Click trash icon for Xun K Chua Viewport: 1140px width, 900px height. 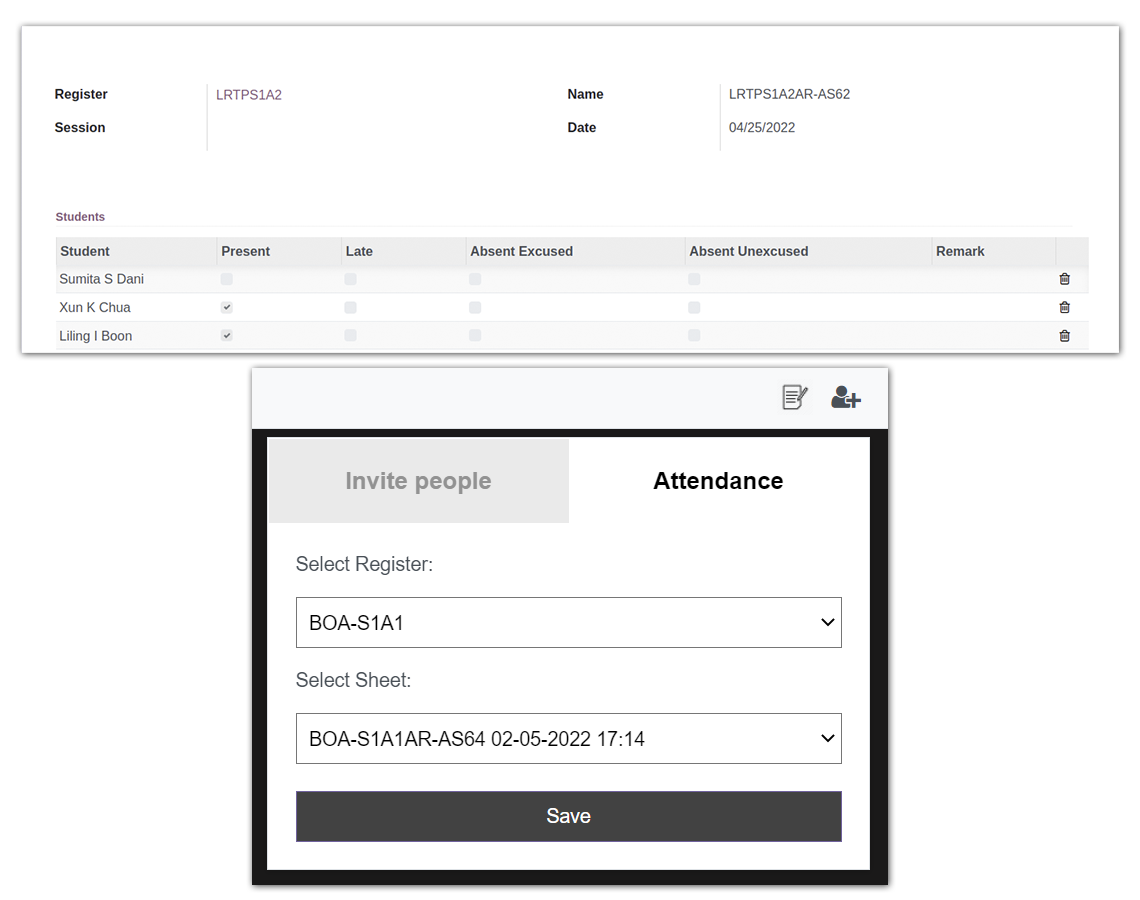tap(1064, 308)
